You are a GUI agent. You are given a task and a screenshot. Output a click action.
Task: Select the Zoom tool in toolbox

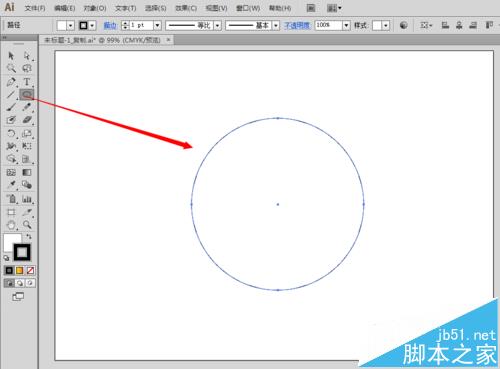(x=27, y=225)
